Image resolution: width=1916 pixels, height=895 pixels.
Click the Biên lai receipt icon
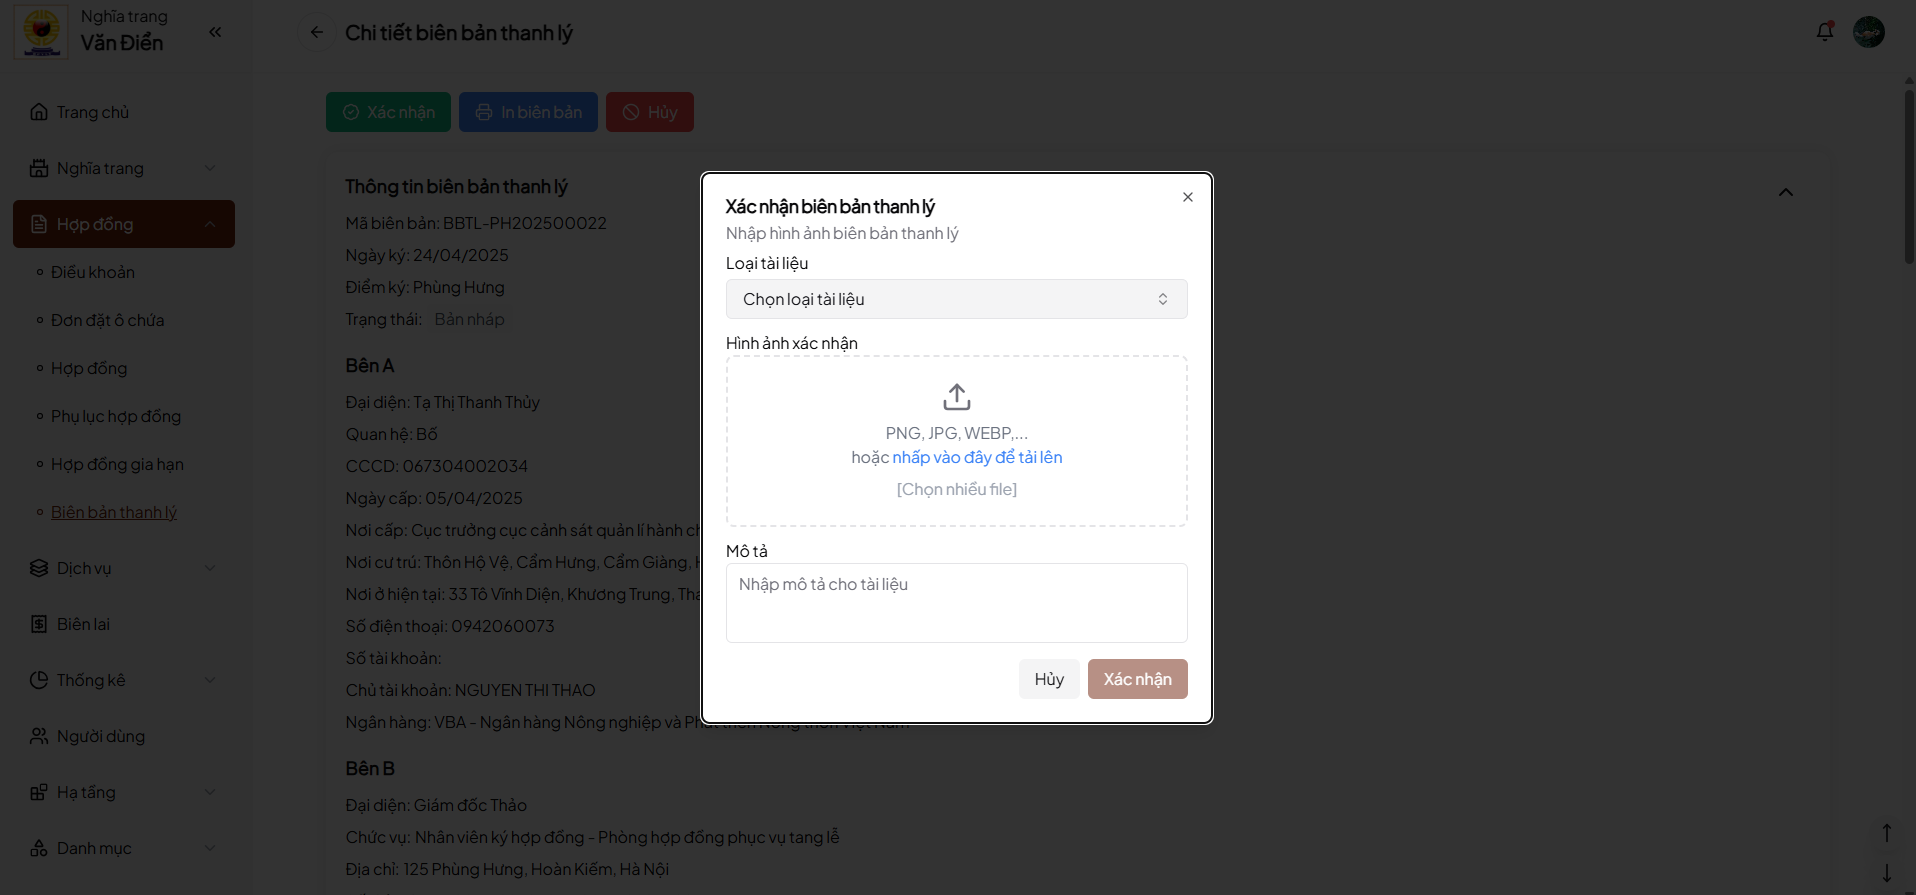39,624
